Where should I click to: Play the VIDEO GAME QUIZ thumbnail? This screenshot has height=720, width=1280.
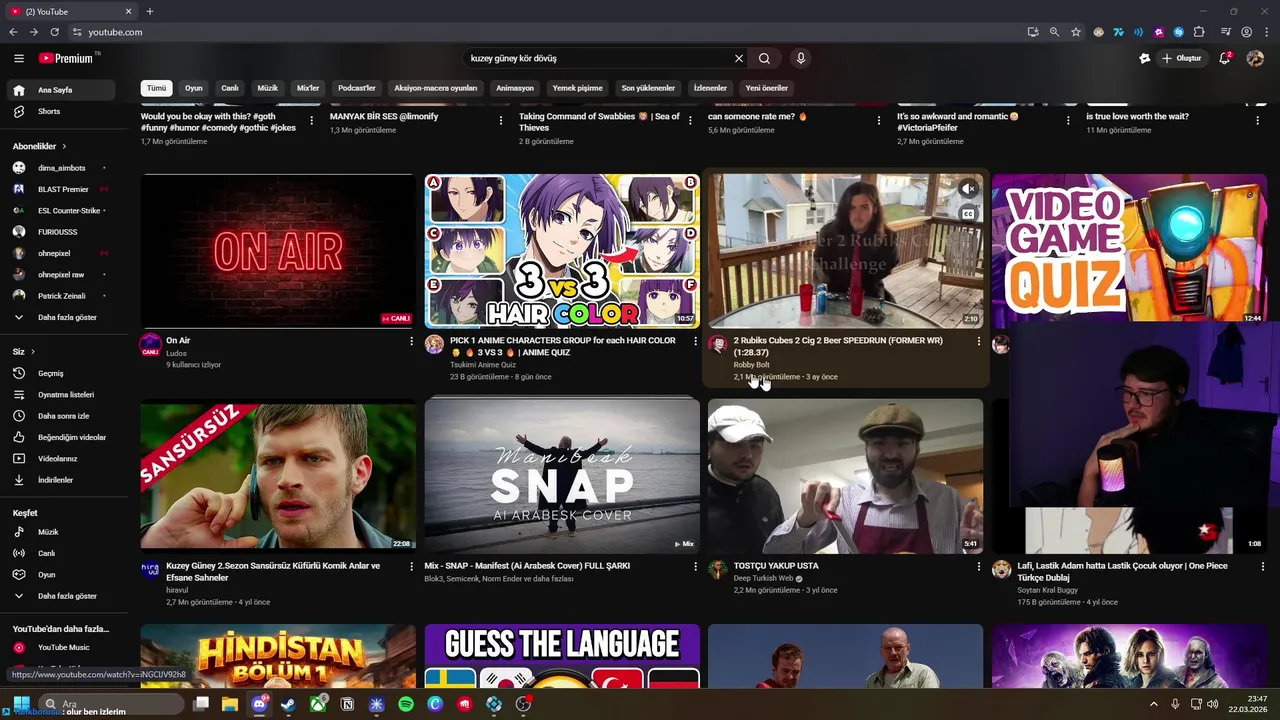(x=1129, y=250)
